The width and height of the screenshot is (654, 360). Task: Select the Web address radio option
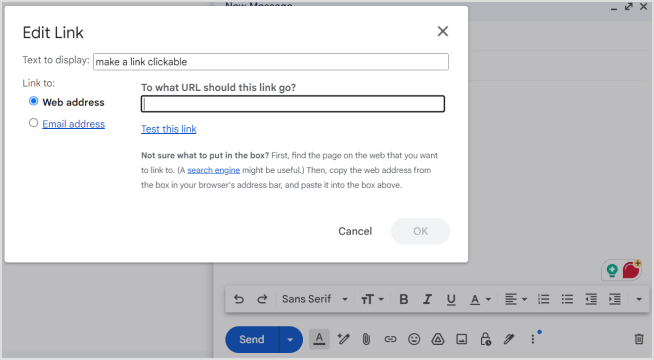(x=33, y=101)
